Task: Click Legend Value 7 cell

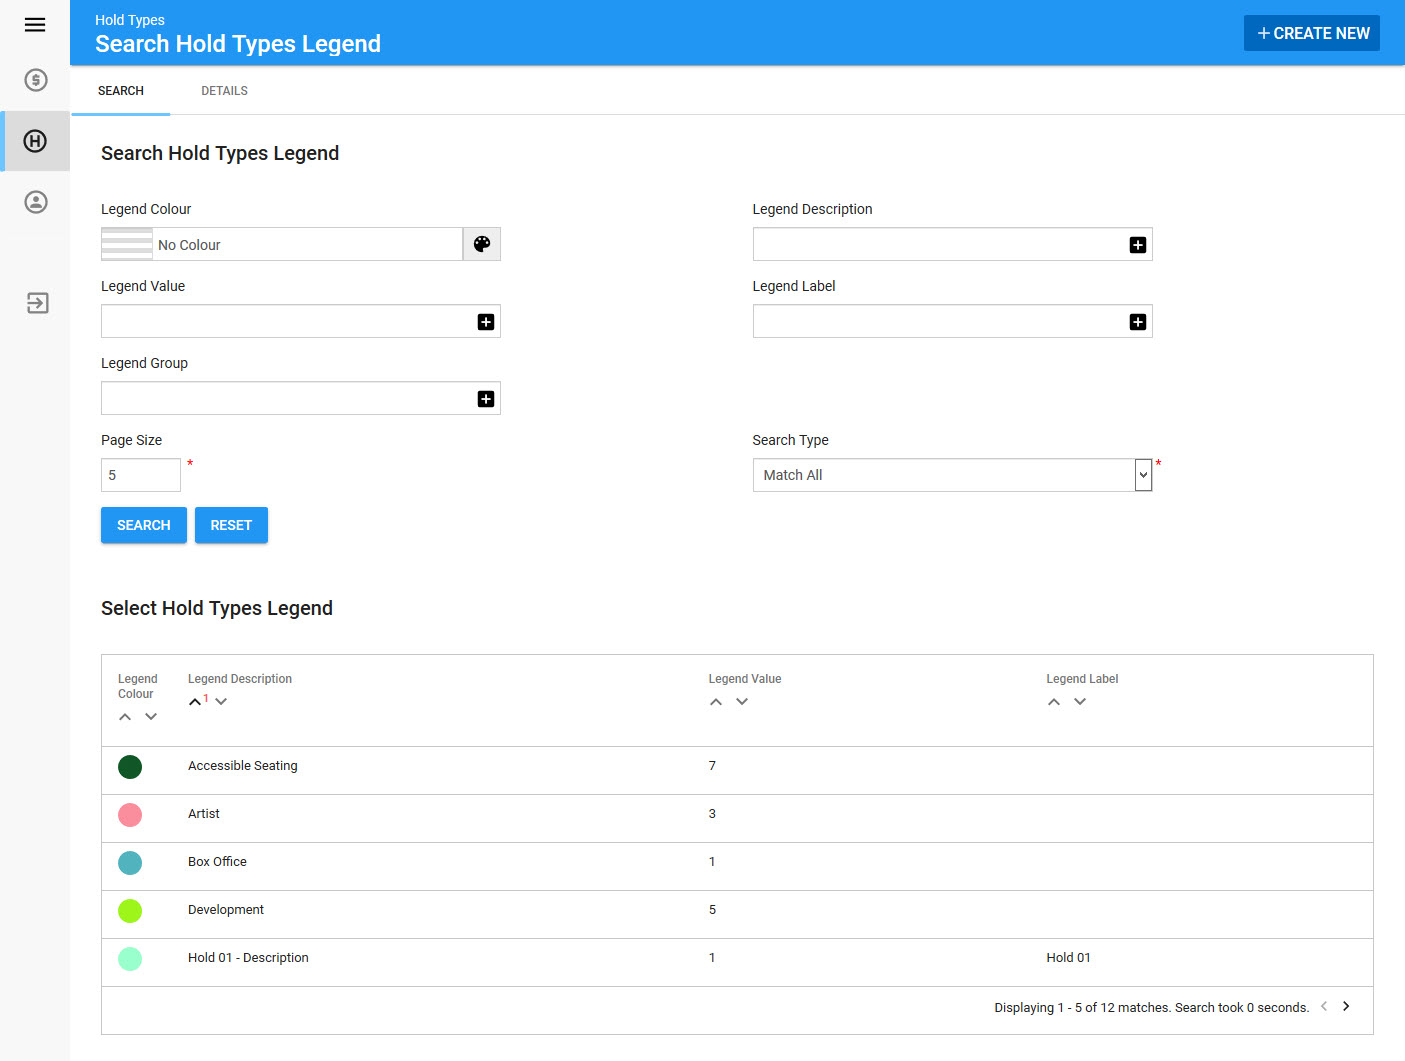Action: [712, 766]
